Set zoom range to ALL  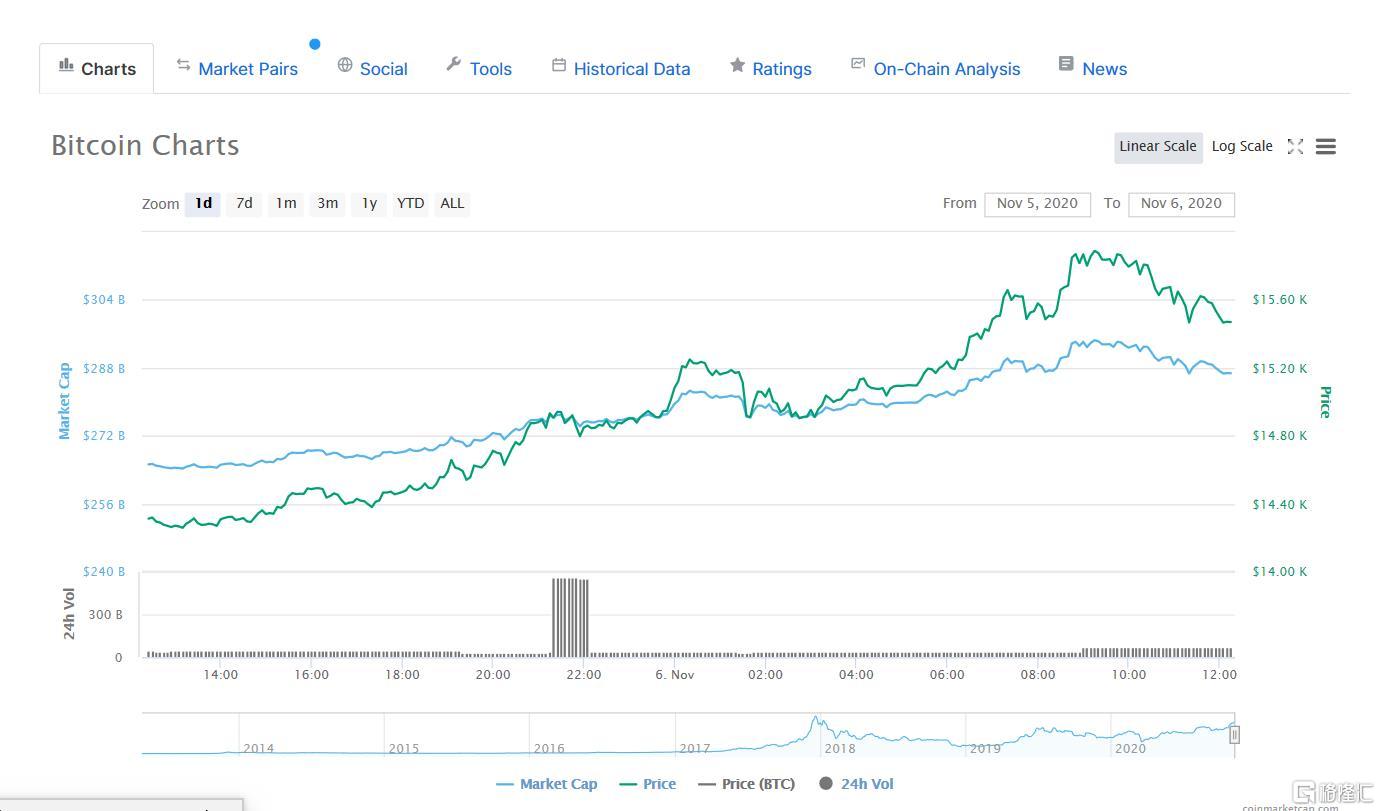pyautogui.click(x=452, y=204)
